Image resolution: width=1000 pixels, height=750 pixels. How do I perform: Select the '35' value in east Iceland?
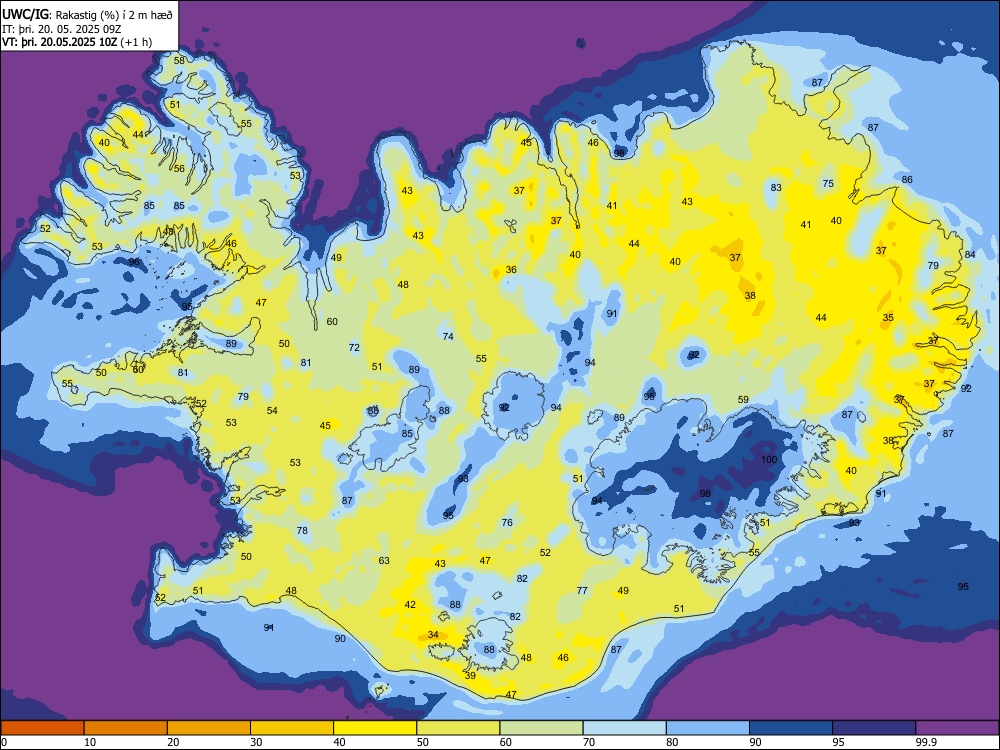tap(888, 317)
